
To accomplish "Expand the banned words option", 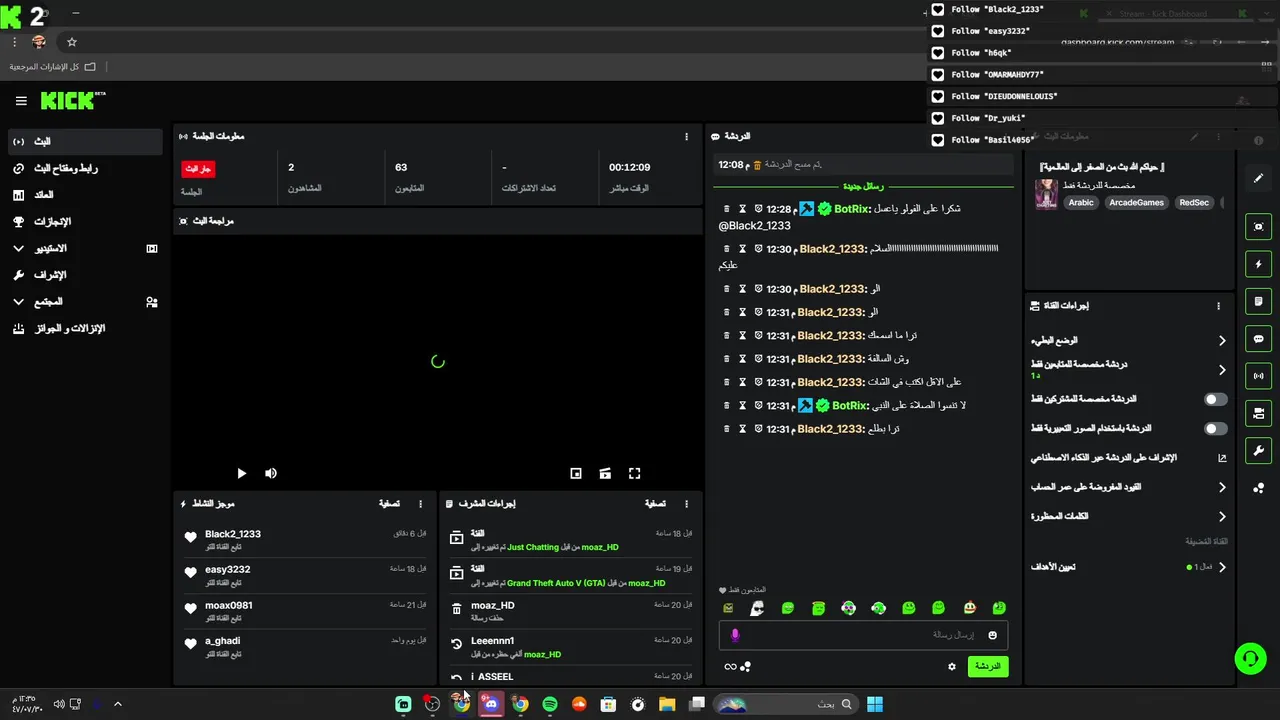I will pyautogui.click(x=1128, y=516).
